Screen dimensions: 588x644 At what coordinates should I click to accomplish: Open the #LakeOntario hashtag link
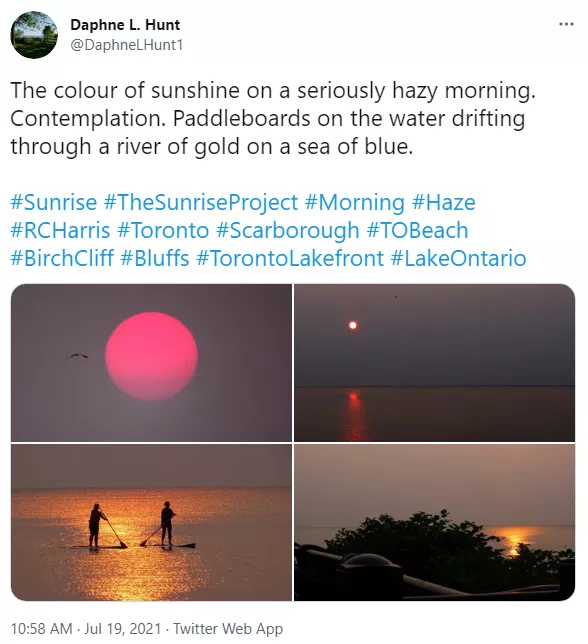(458, 258)
